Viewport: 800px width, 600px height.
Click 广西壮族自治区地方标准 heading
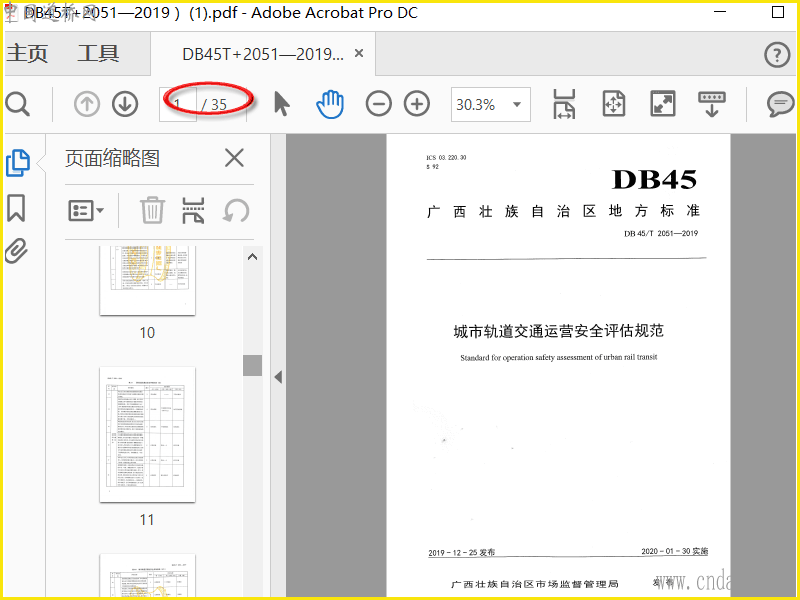563,211
